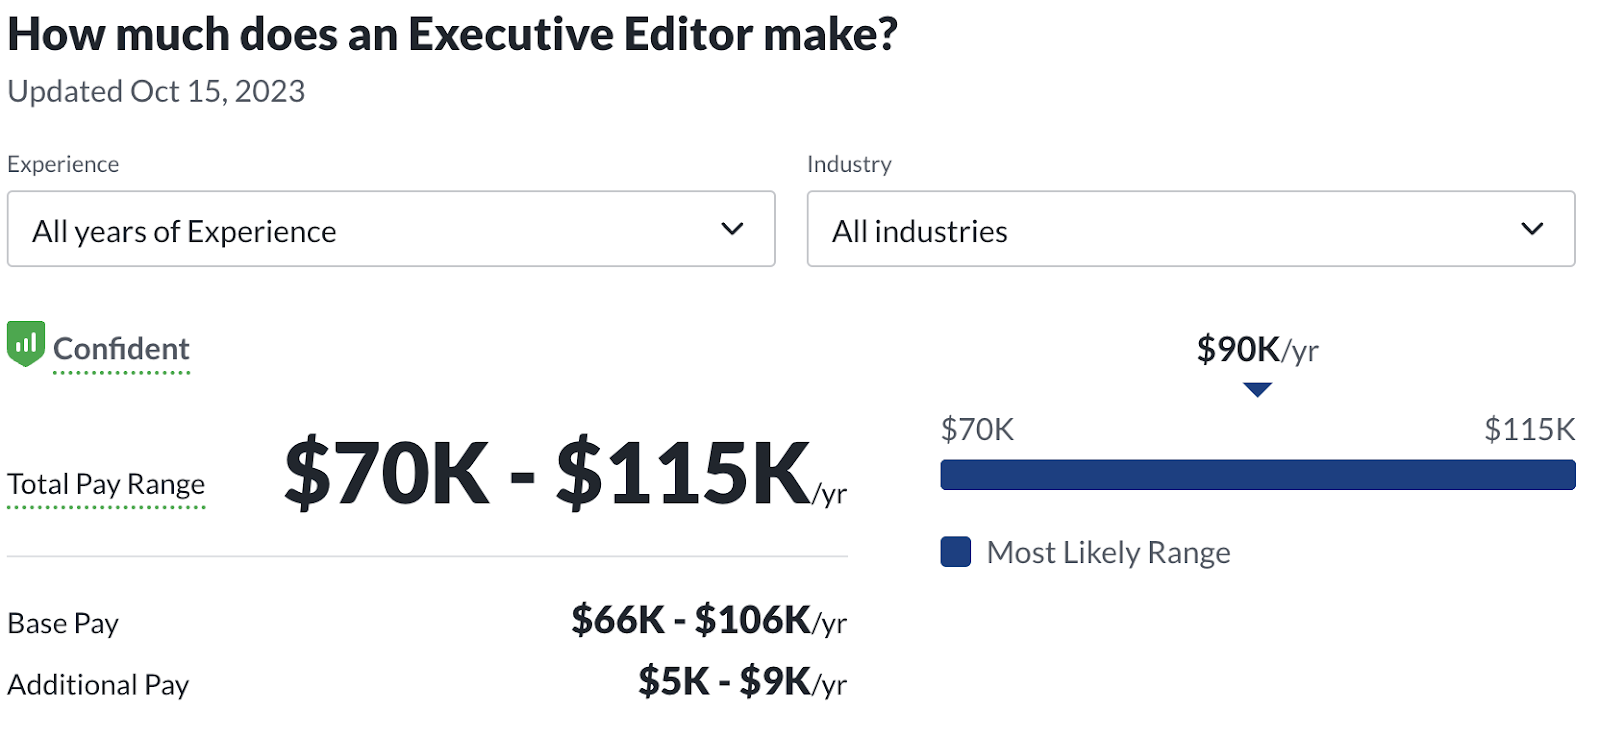Image resolution: width=1600 pixels, height=738 pixels.
Task: Click the blue Most Likely Range swatch
Action: pyautogui.click(x=956, y=552)
